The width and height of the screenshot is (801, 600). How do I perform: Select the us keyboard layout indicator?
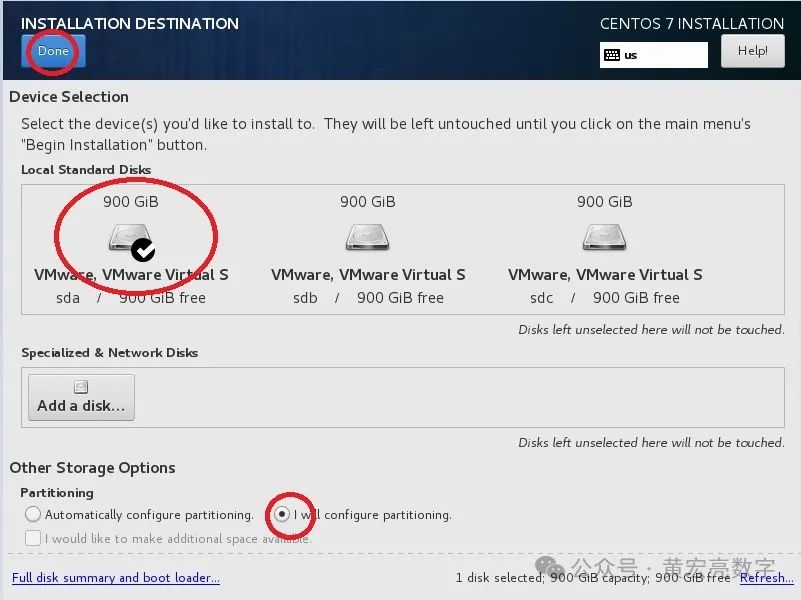click(653, 55)
